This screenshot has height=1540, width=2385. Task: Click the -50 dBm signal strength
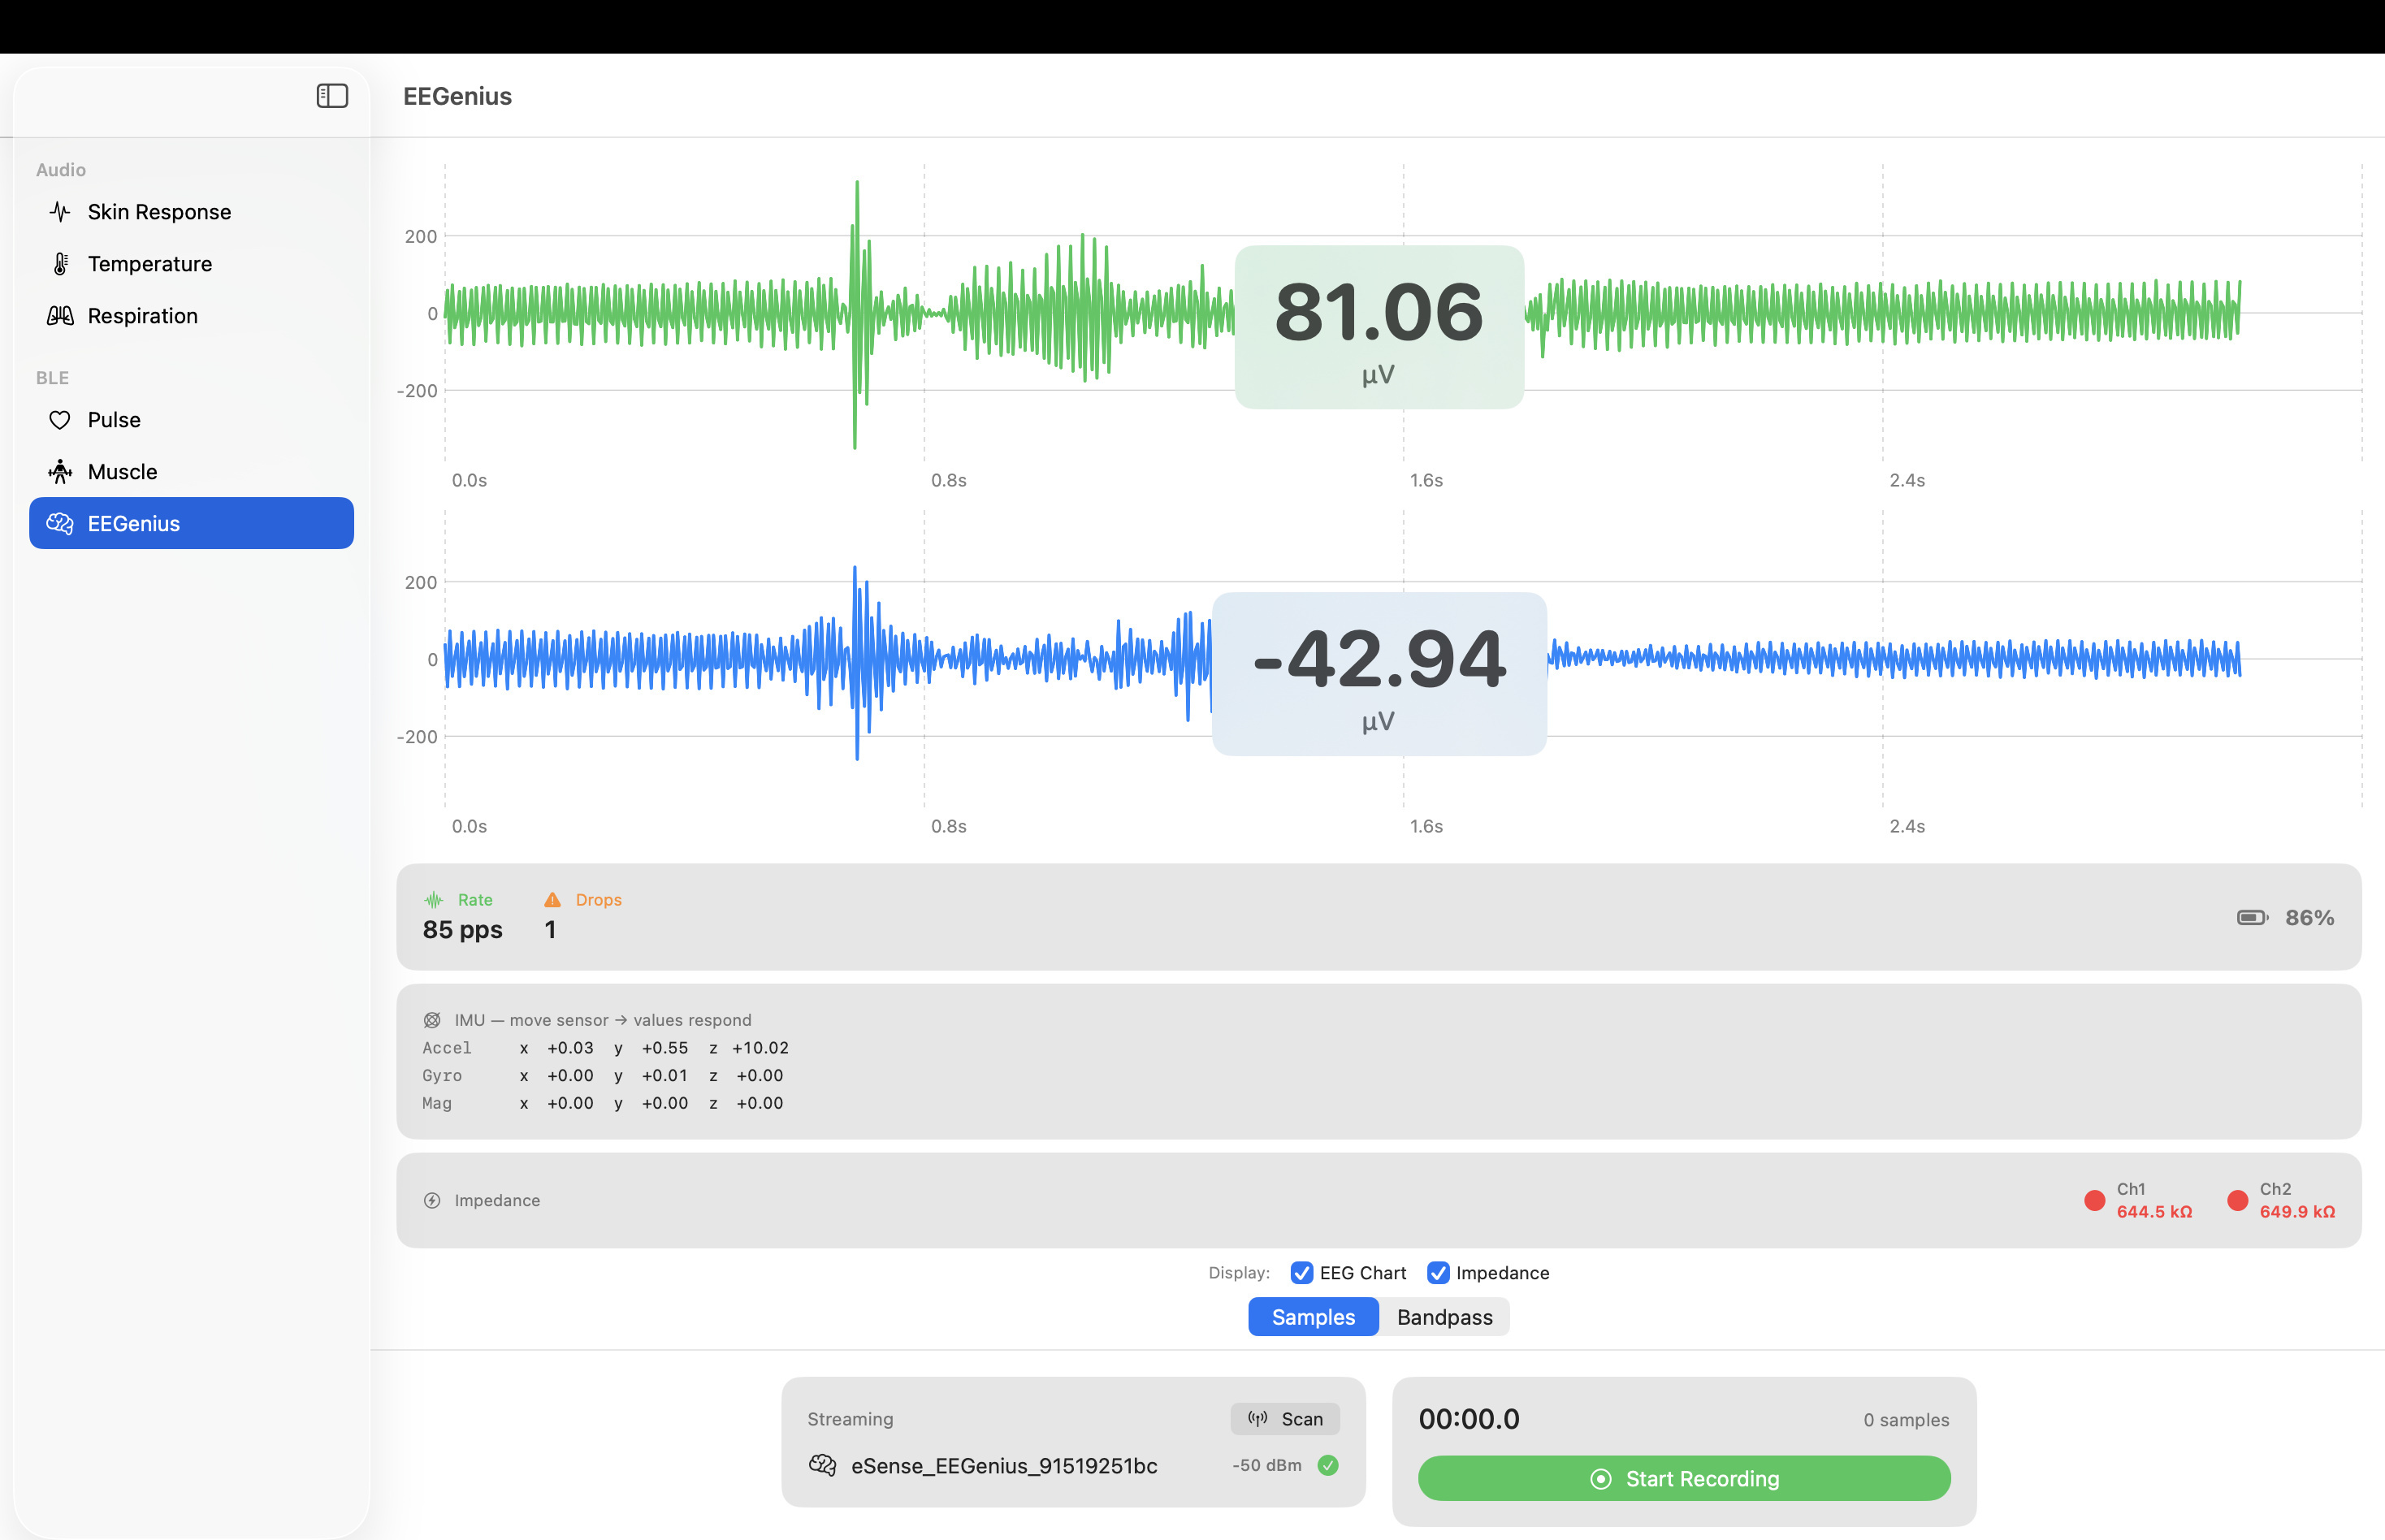click(x=1267, y=1465)
